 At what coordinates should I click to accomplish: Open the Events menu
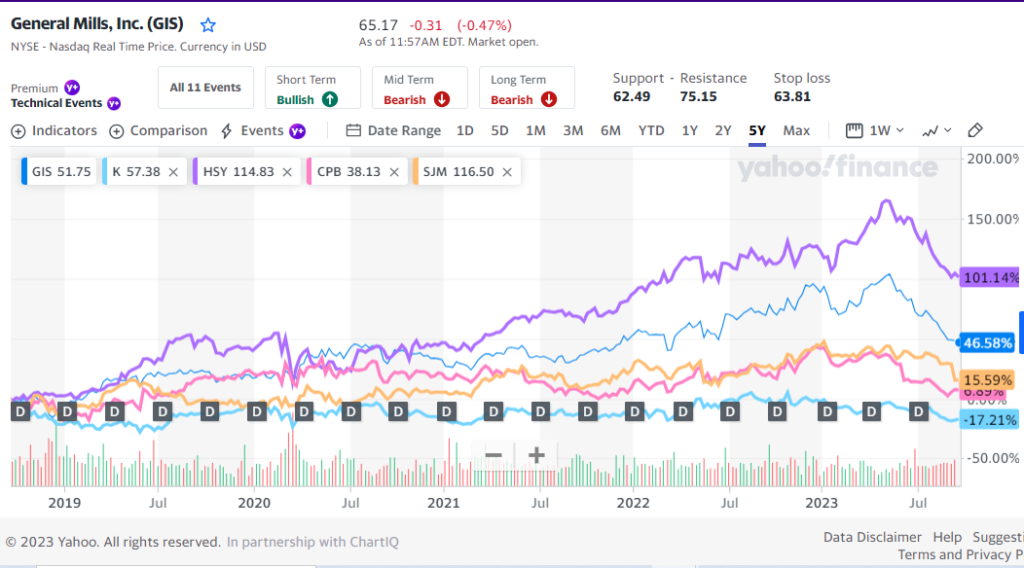(x=263, y=131)
